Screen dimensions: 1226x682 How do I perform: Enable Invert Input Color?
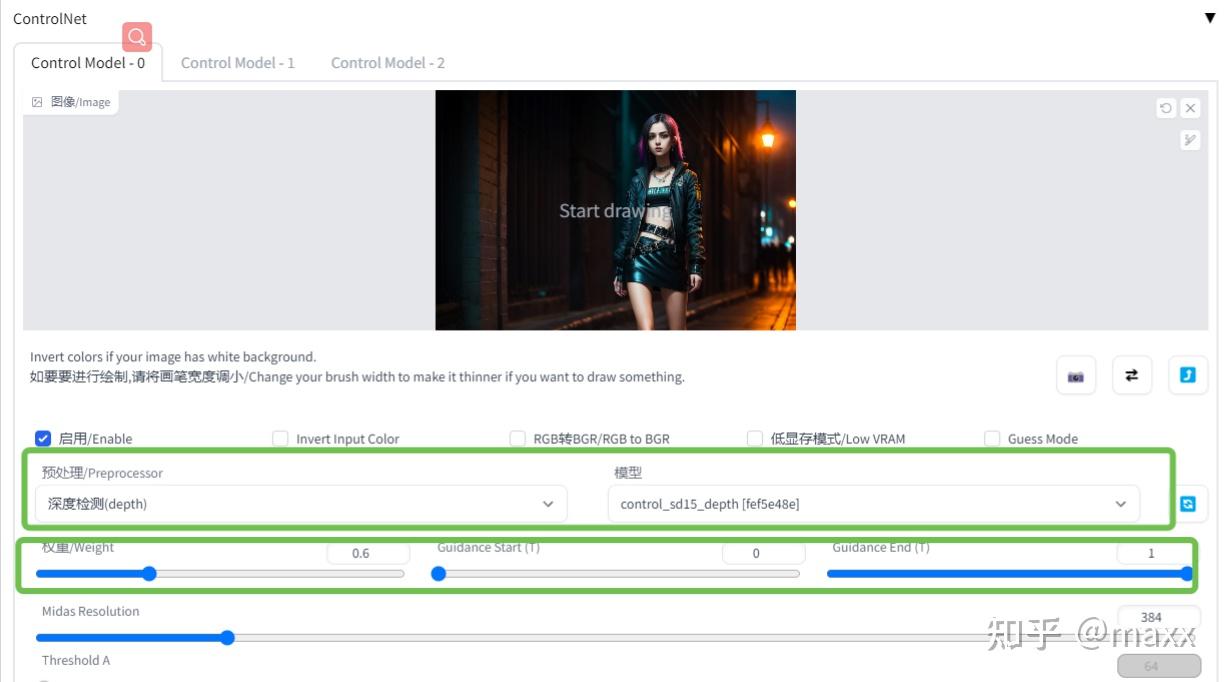tap(281, 438)
